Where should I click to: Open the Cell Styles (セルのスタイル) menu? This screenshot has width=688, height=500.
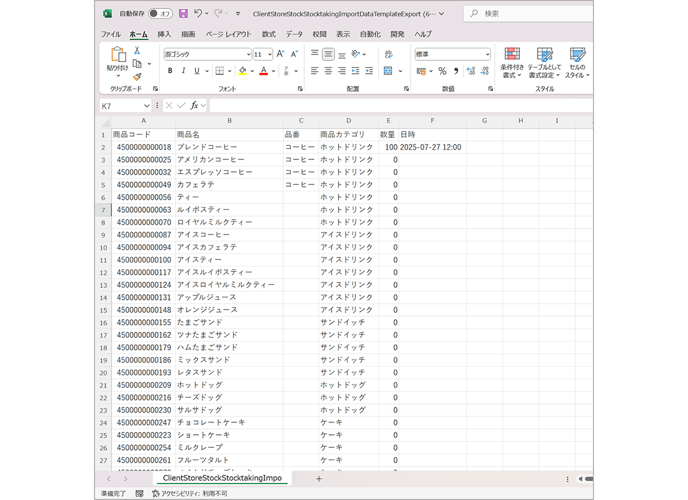(x=577, y=63)
